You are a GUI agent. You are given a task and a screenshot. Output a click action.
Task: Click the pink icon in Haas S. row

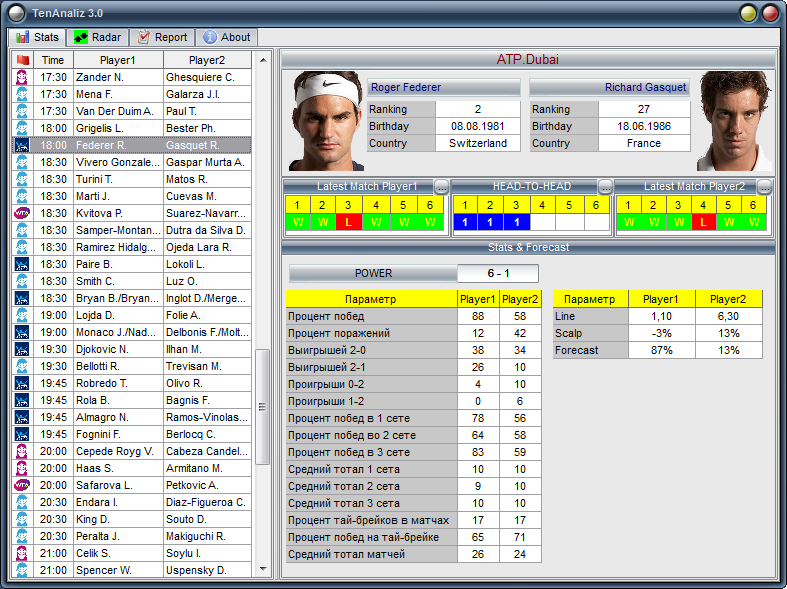22,469
